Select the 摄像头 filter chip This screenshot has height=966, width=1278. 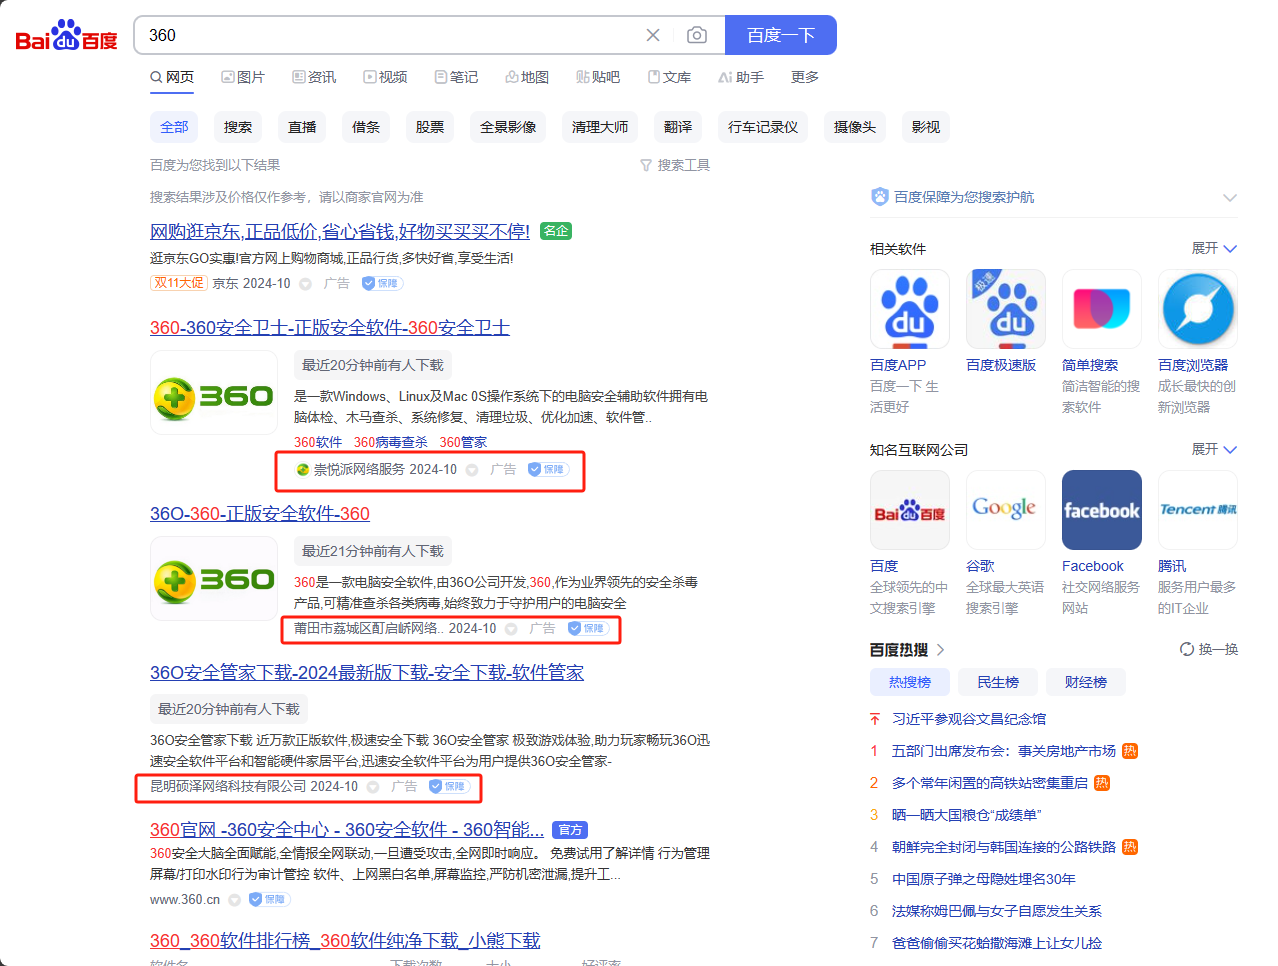point(855,127)
